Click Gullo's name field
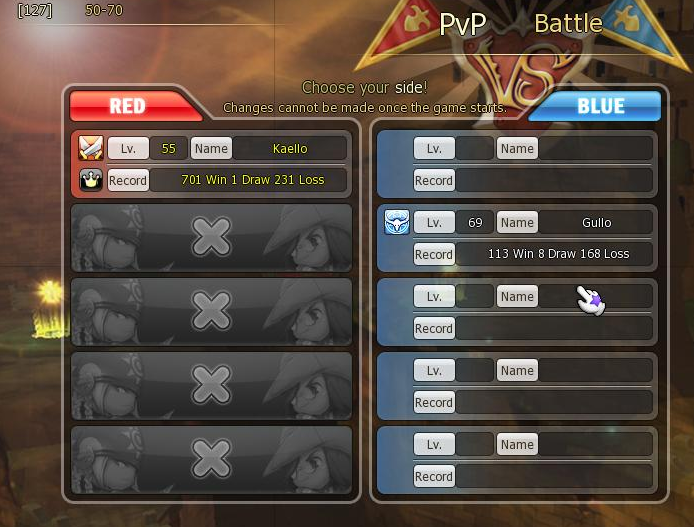Viewport: 694px width, 527px height. (596, 222)
